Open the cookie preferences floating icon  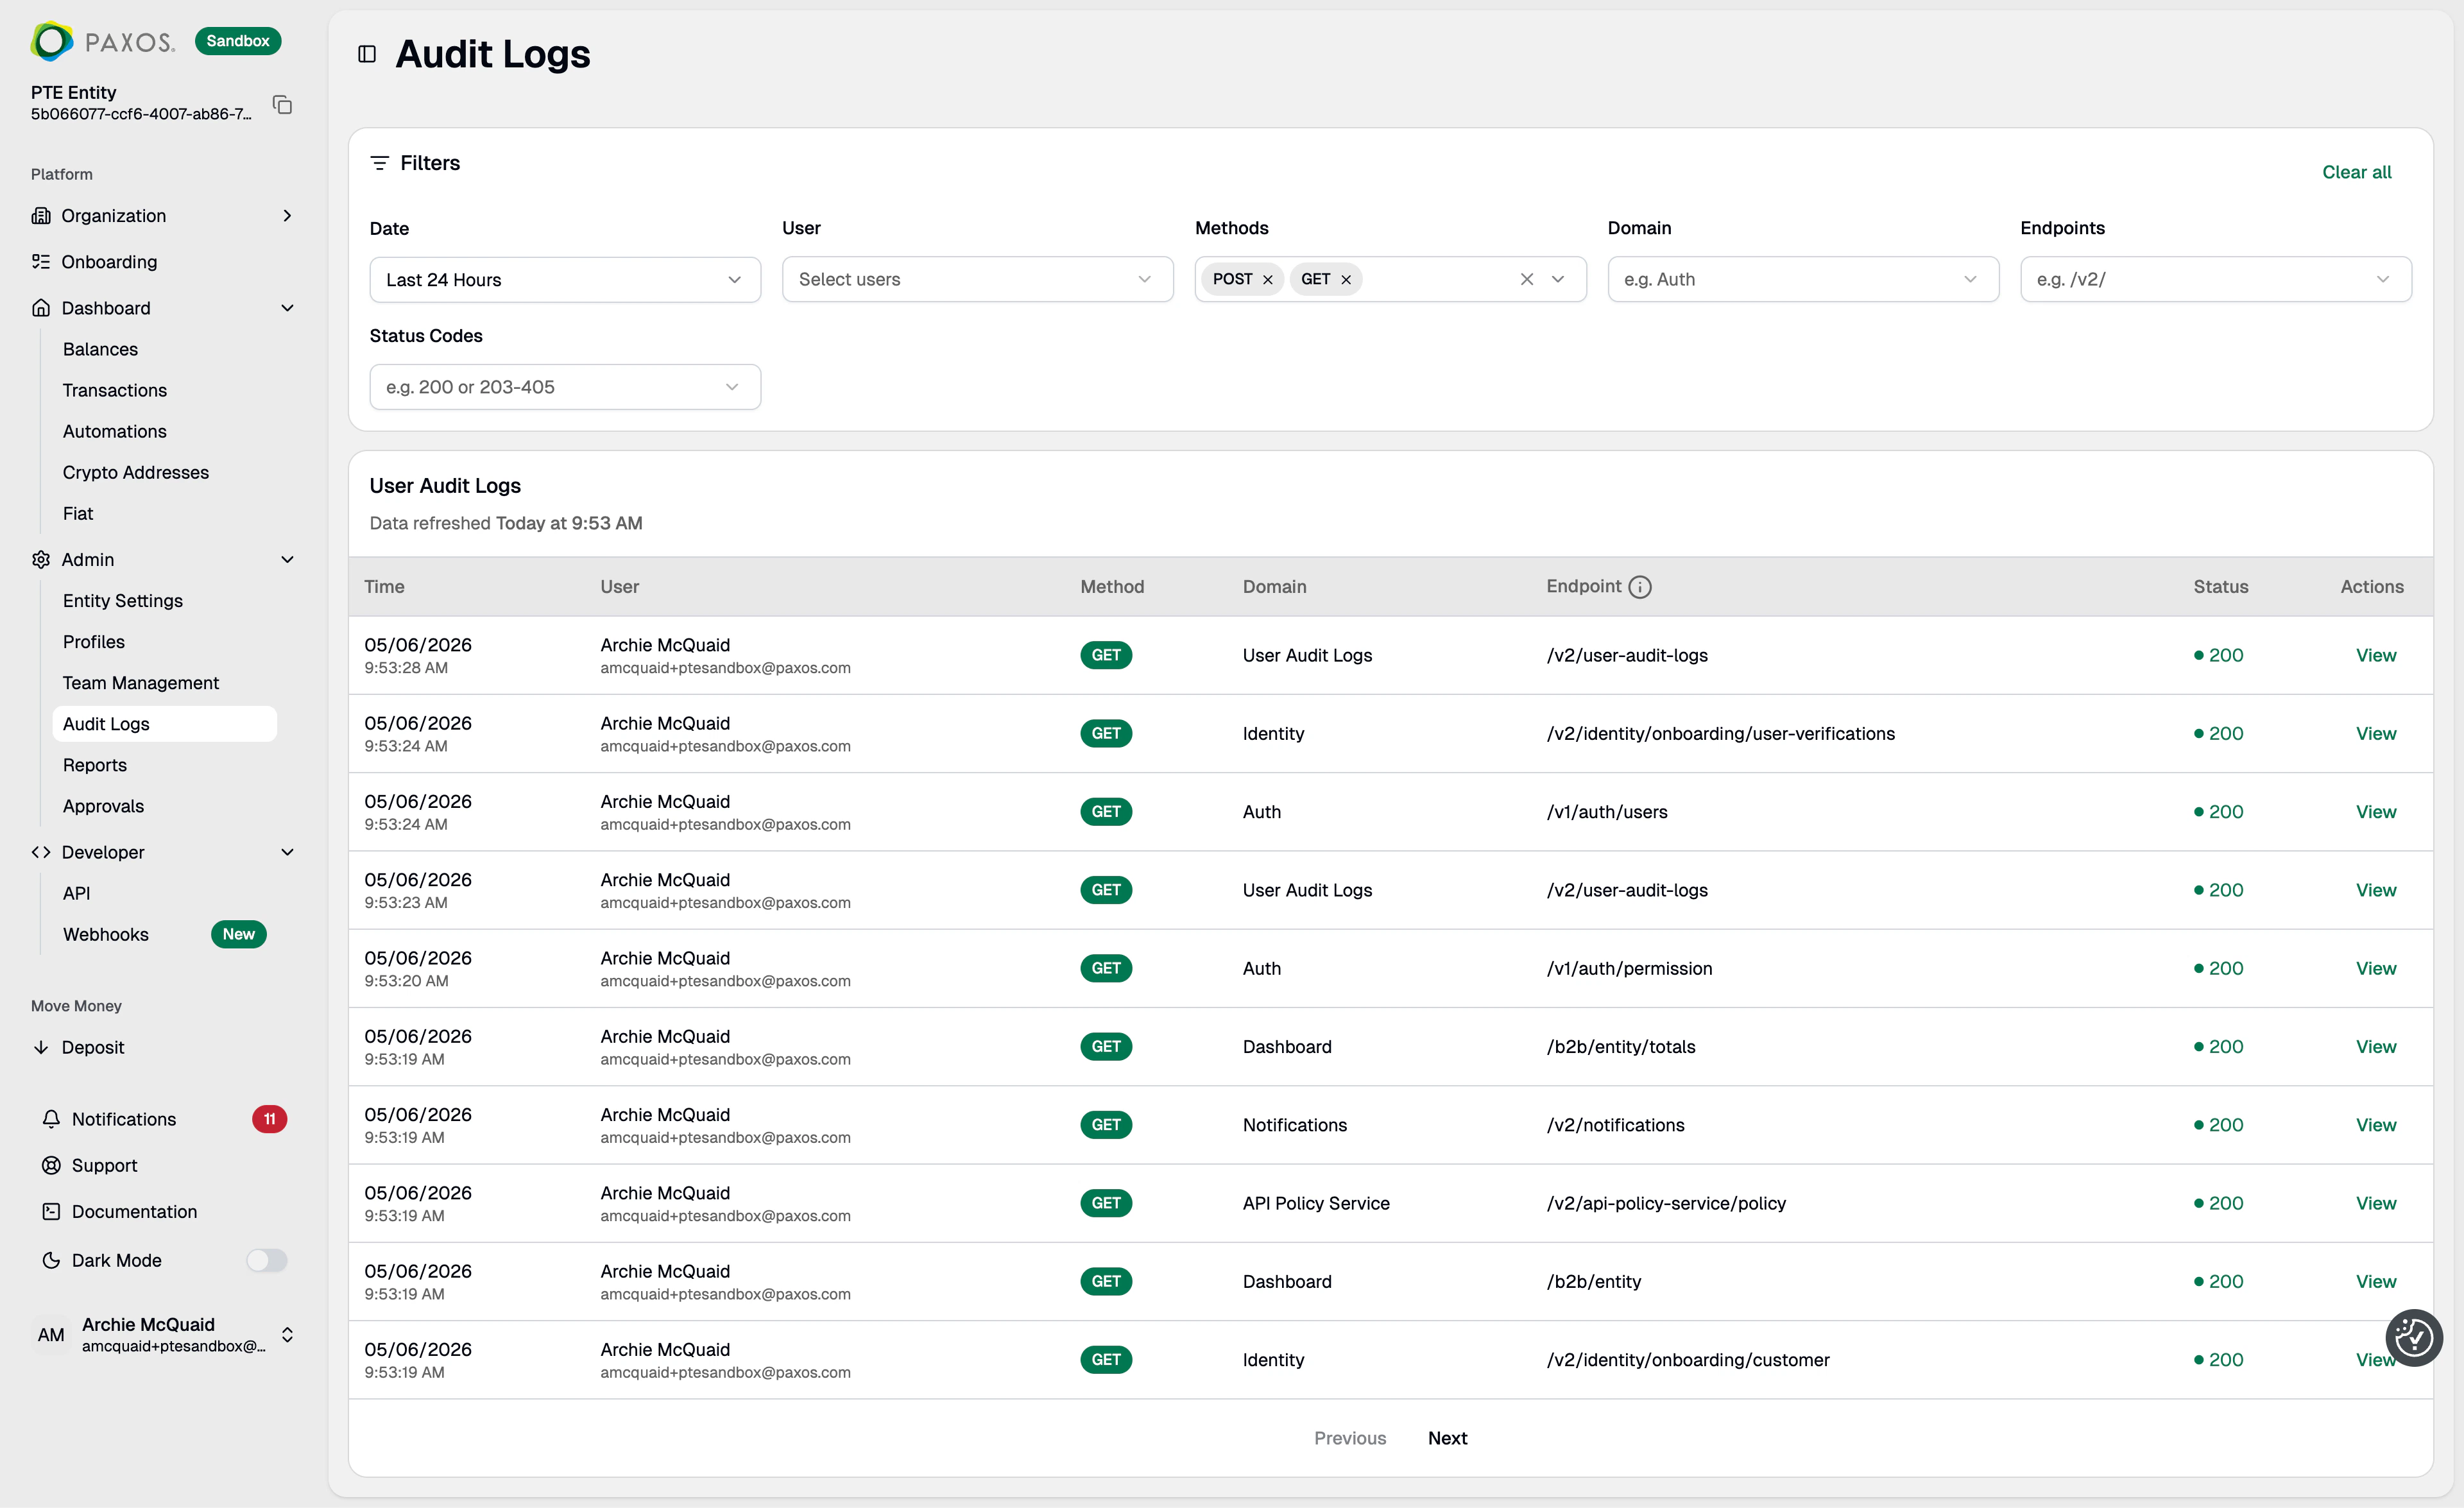click(x=2414, y=1337)
